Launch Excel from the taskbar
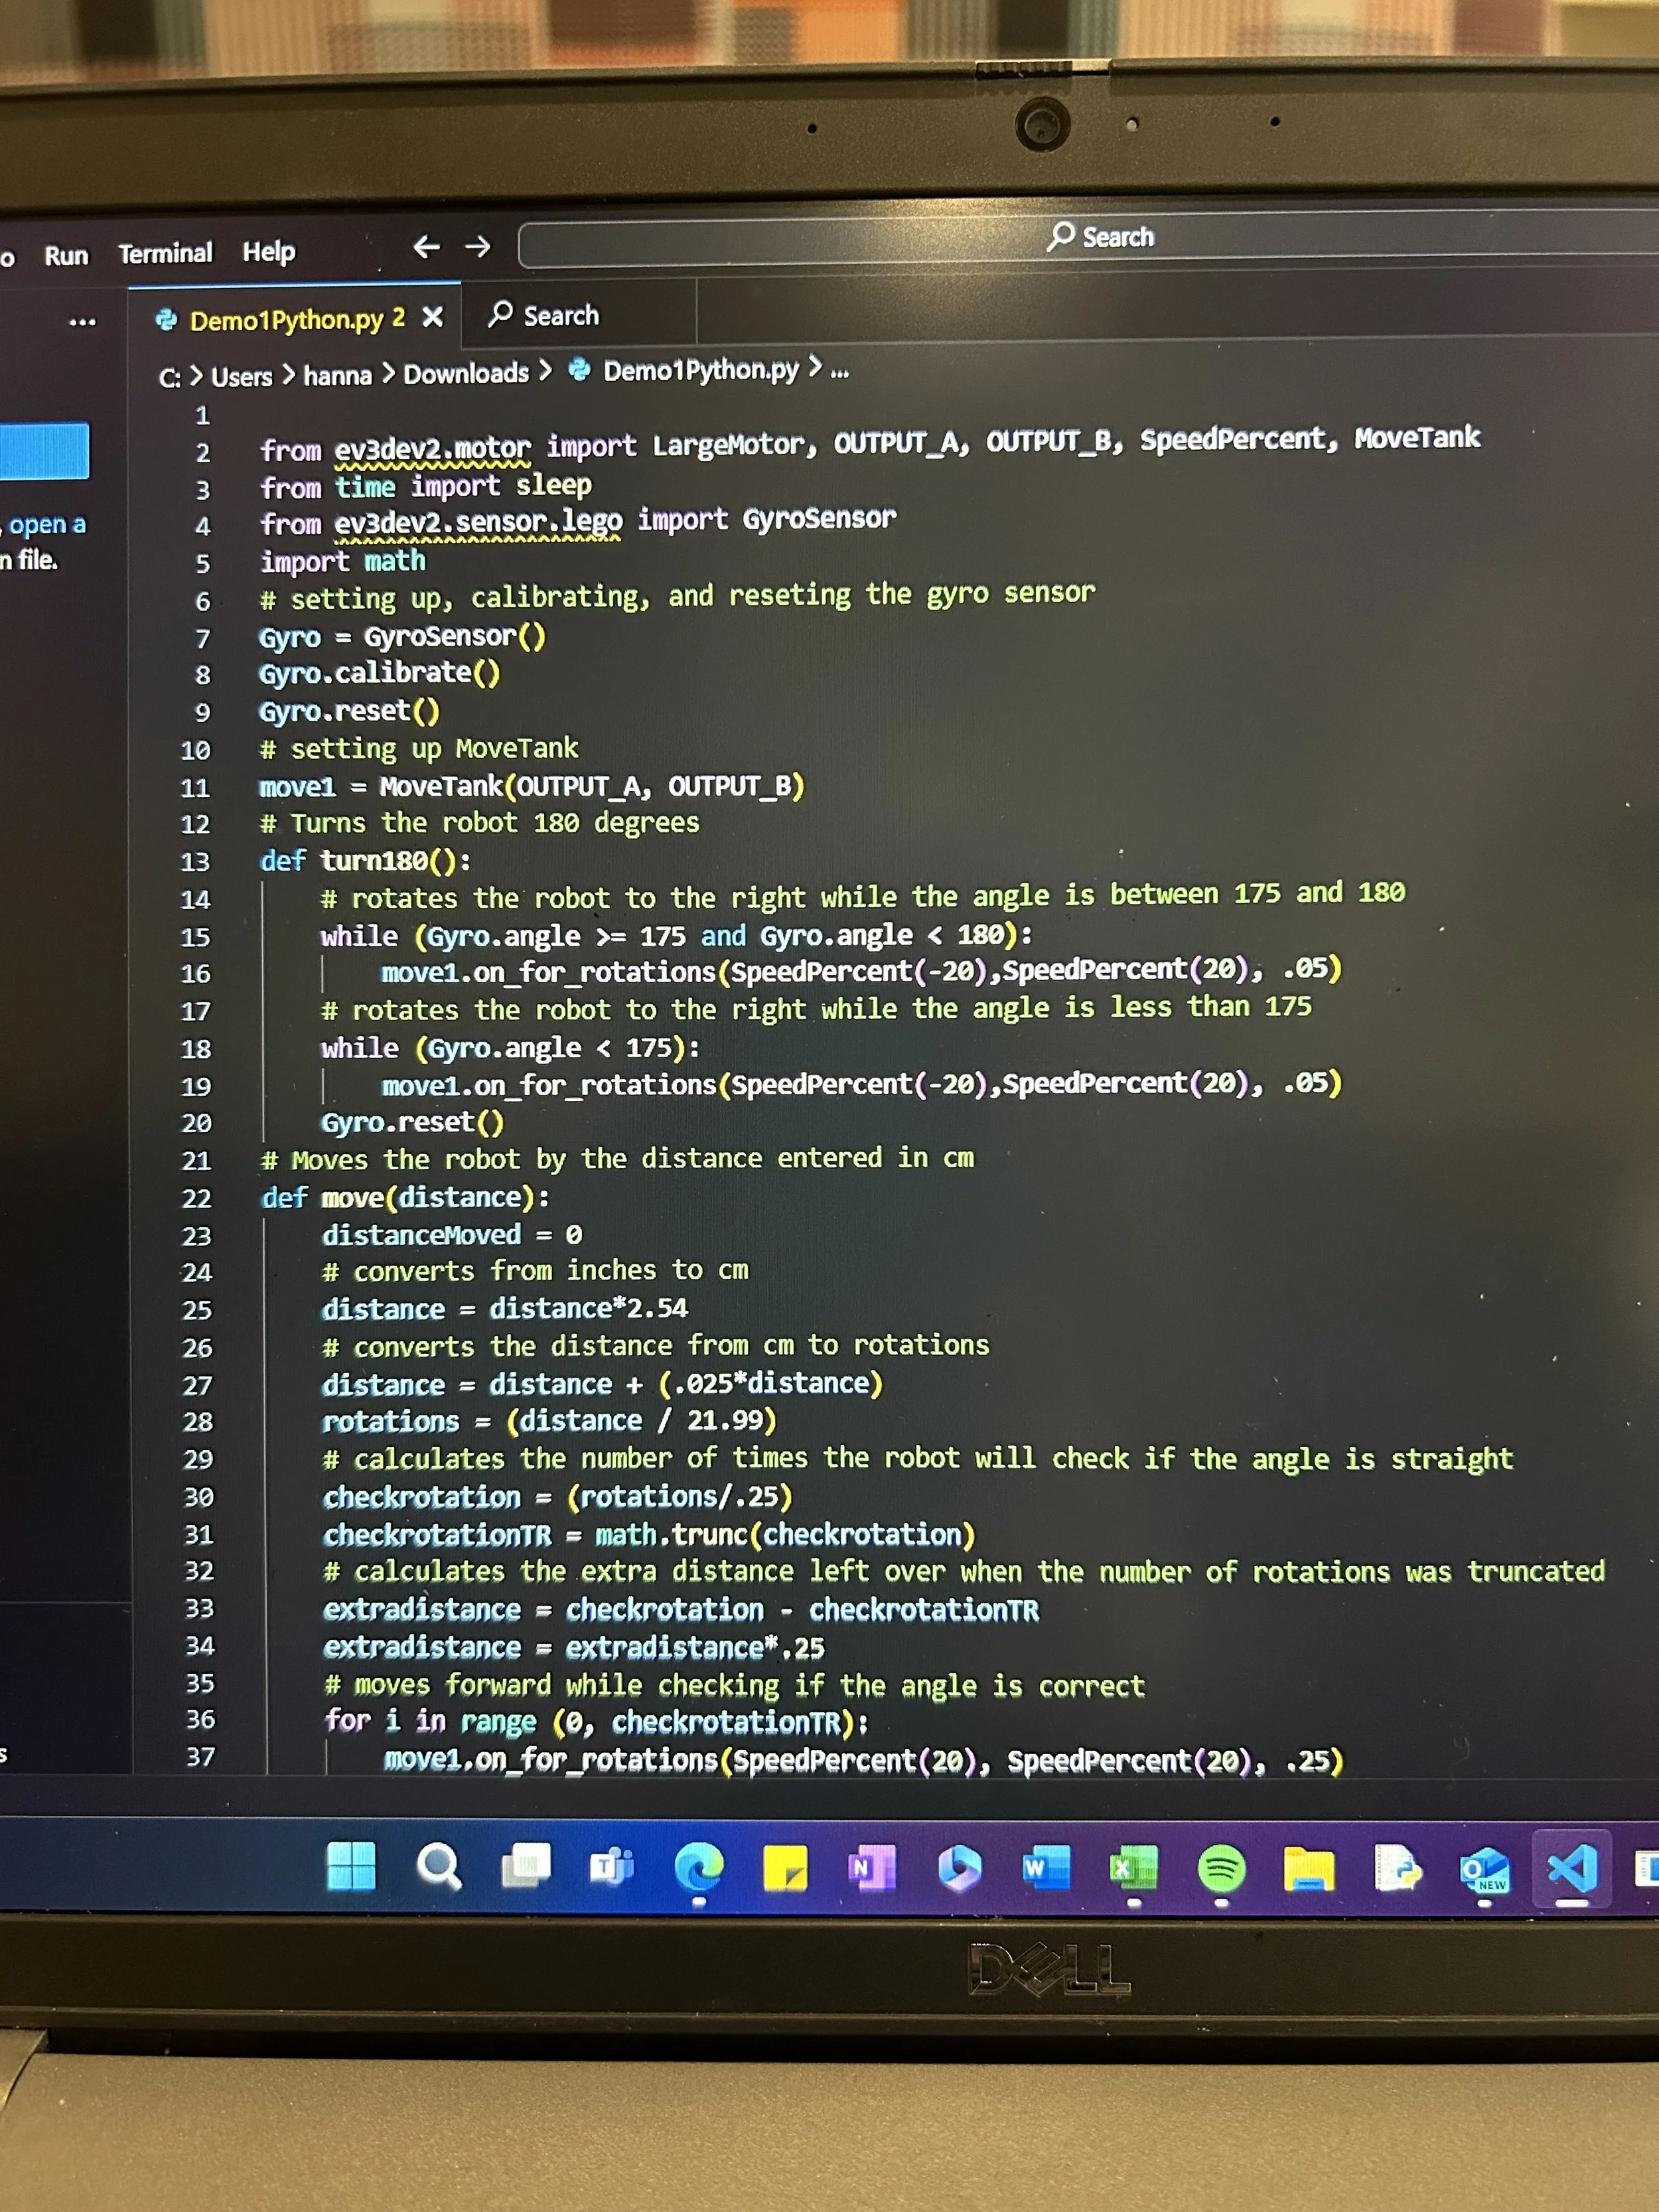This screenshot has width=1659, height=2212. click(1133, 1868)
